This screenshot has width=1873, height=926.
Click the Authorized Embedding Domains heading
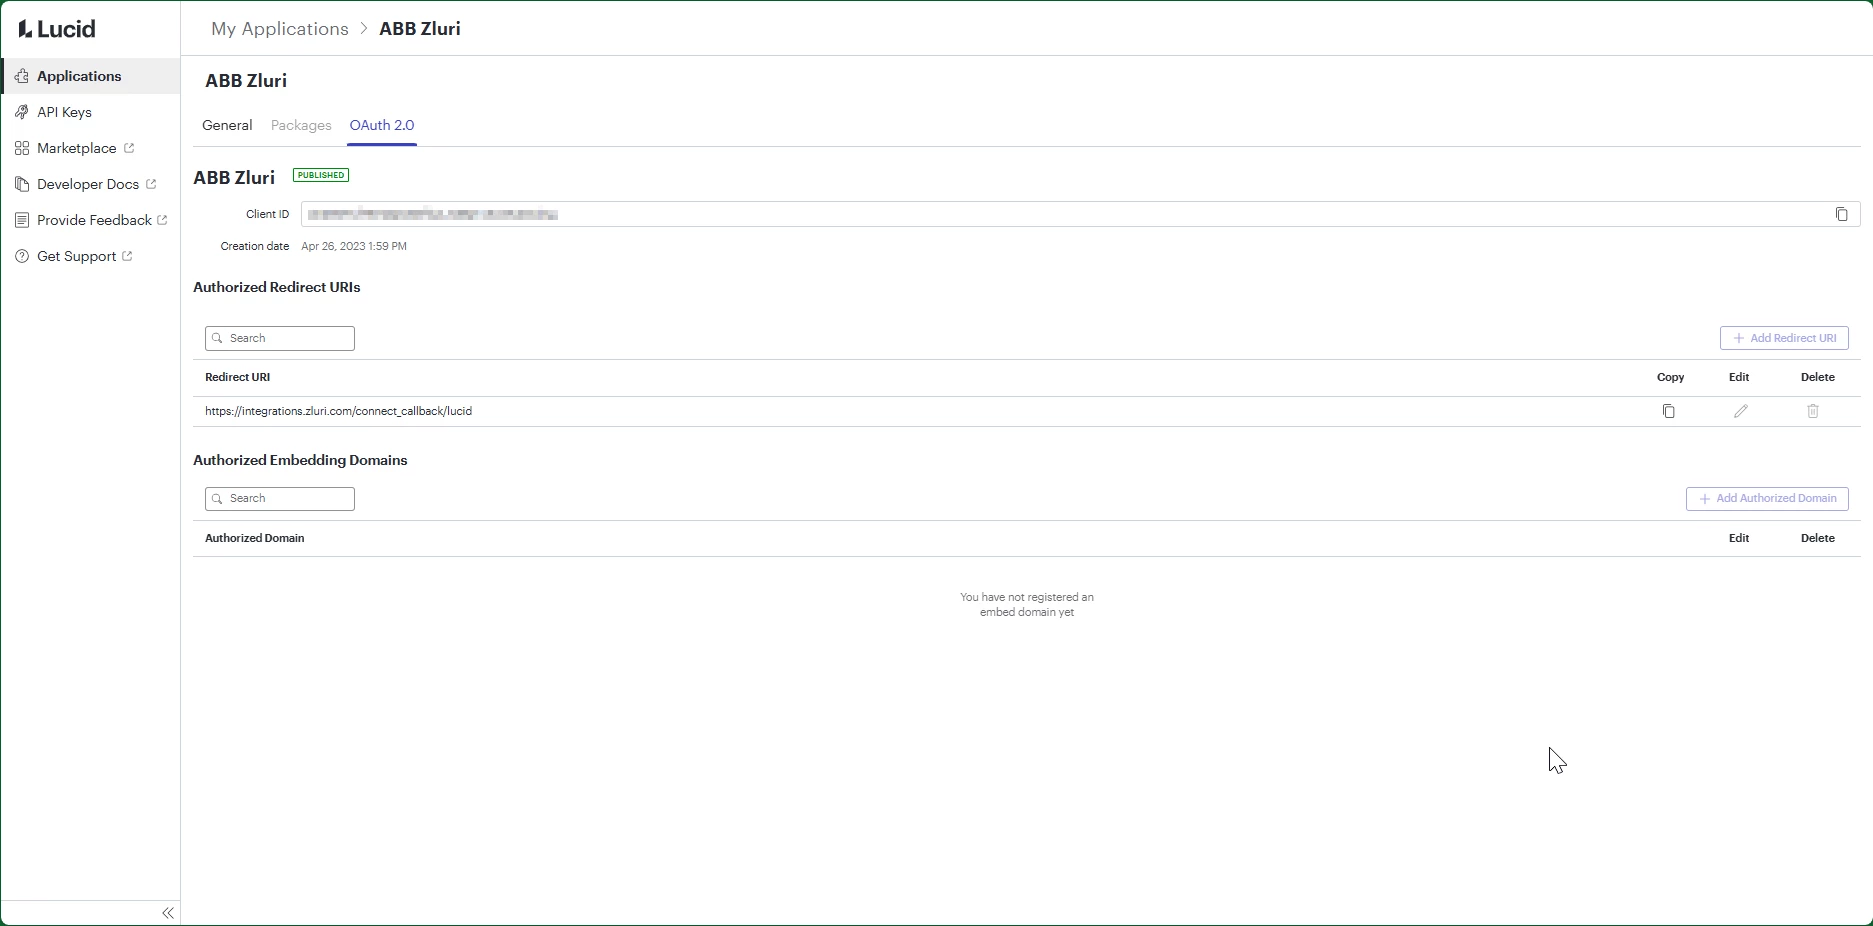click(x=300, y=460)
